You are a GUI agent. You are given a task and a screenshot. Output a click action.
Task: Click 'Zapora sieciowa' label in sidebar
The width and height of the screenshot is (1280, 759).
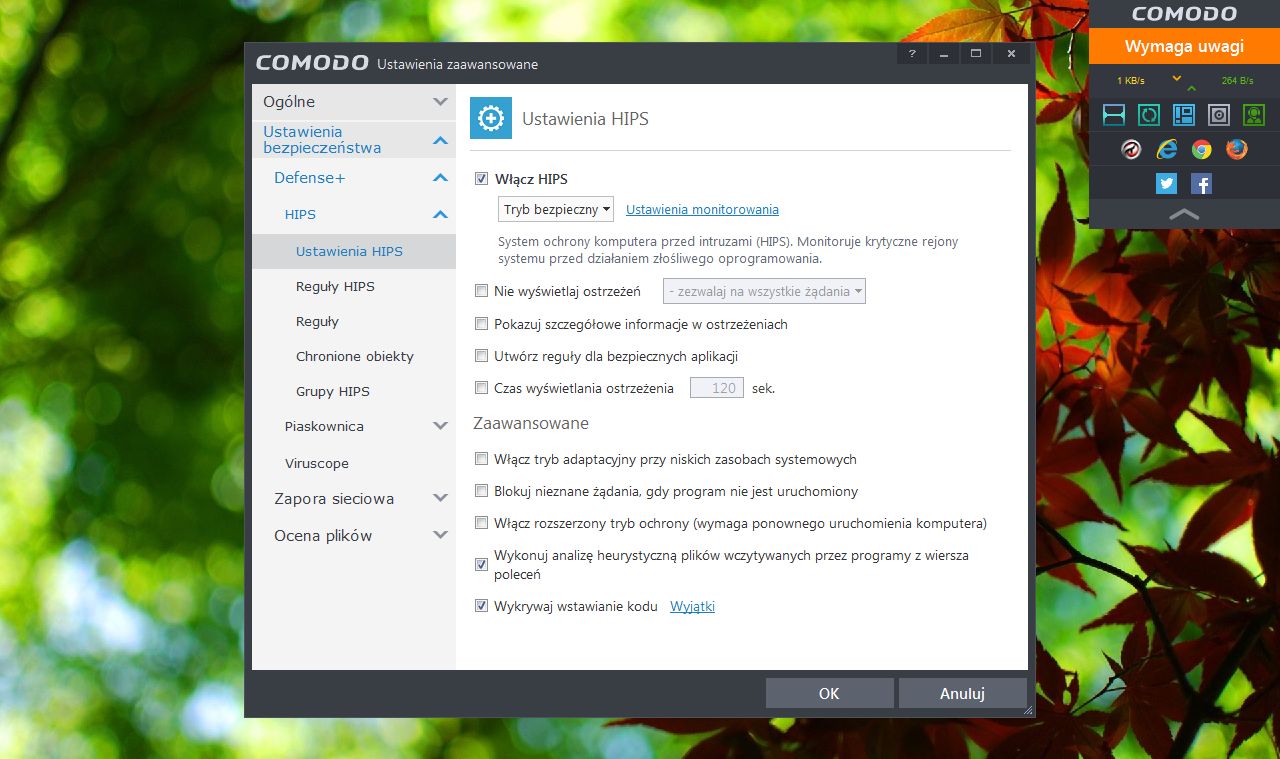click(334, 498)
